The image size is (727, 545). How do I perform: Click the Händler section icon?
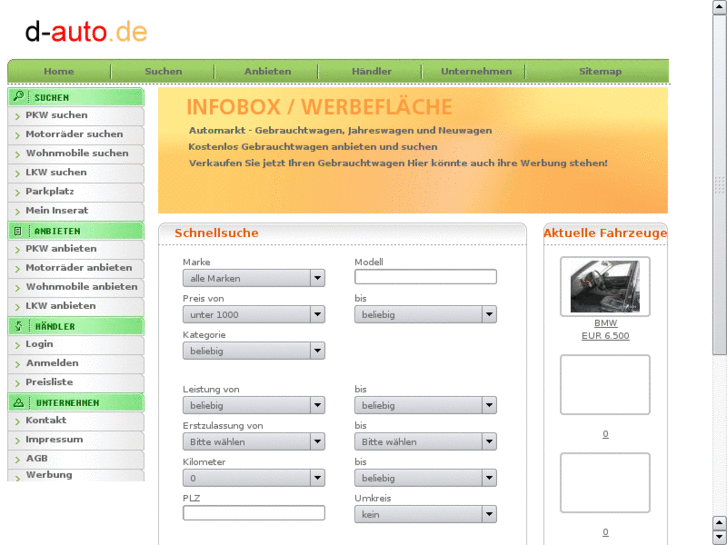click(19, 326)
